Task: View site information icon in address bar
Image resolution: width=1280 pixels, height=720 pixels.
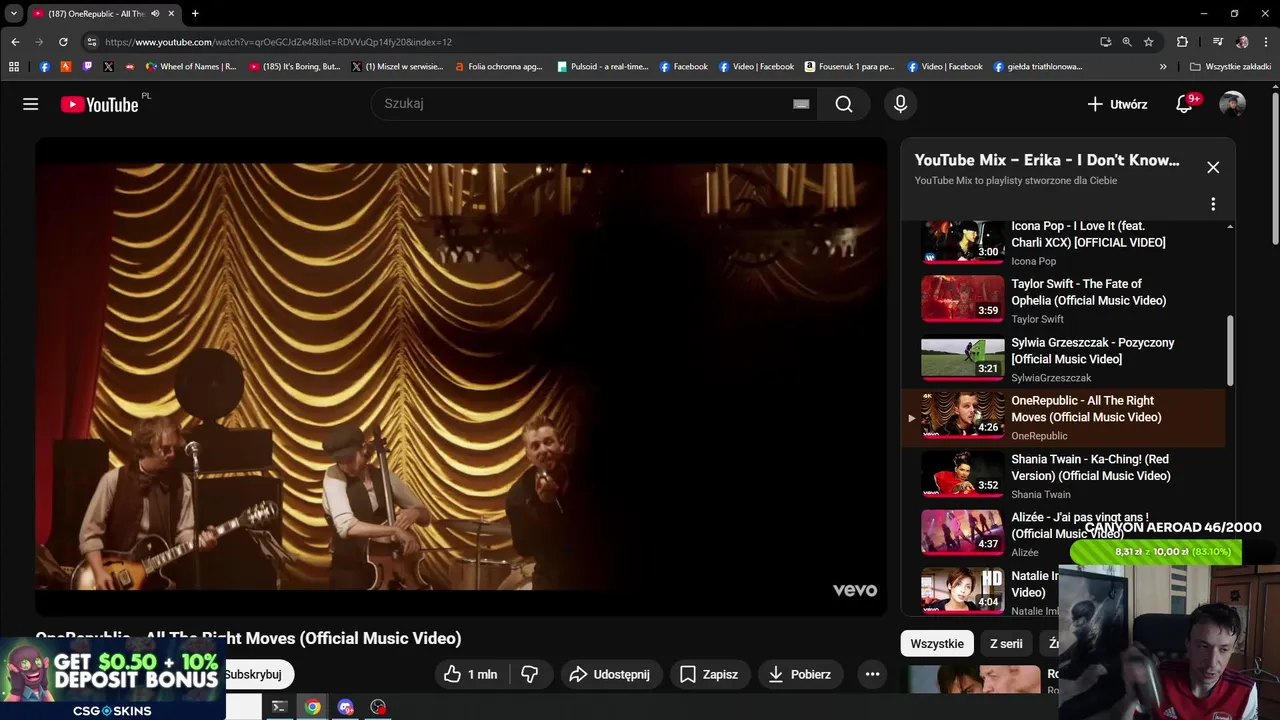Action: click(91, 42)
